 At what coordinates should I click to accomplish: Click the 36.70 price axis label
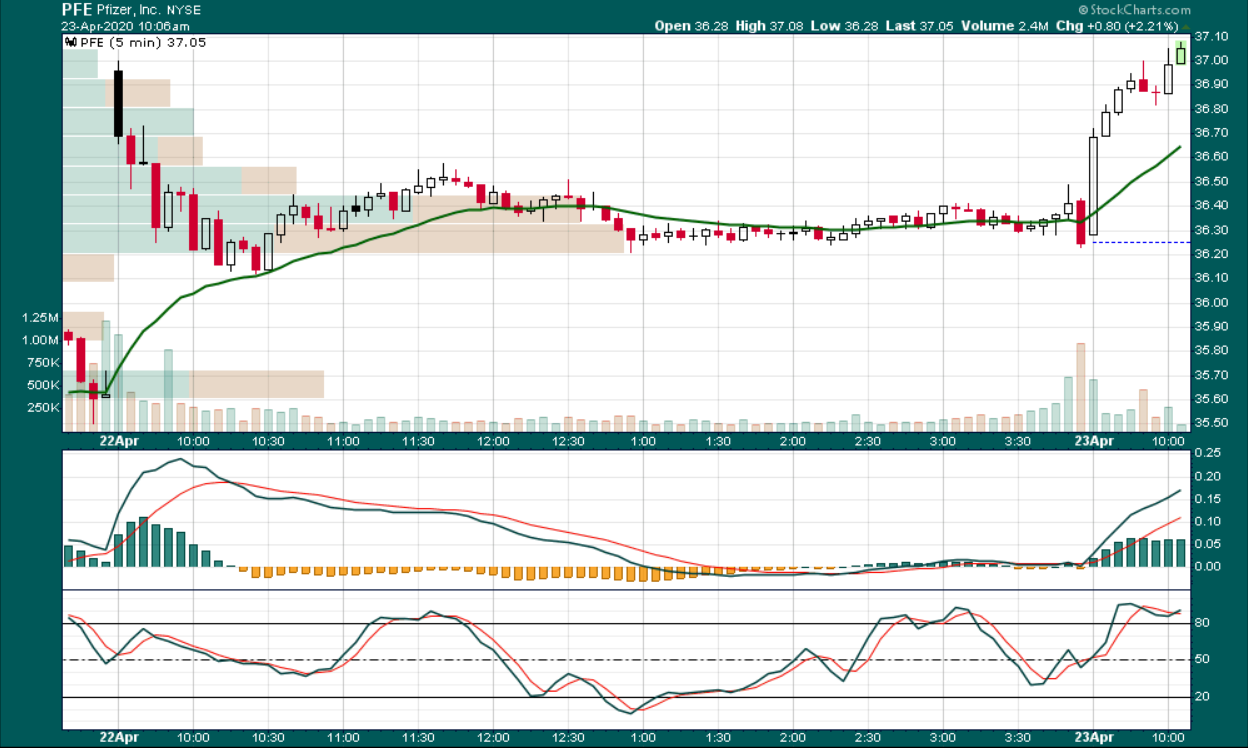point(1211,133)
